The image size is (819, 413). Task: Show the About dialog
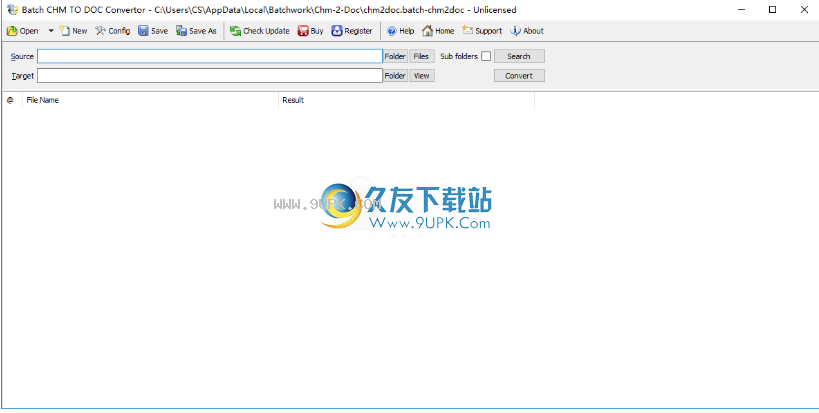(527, 31)
